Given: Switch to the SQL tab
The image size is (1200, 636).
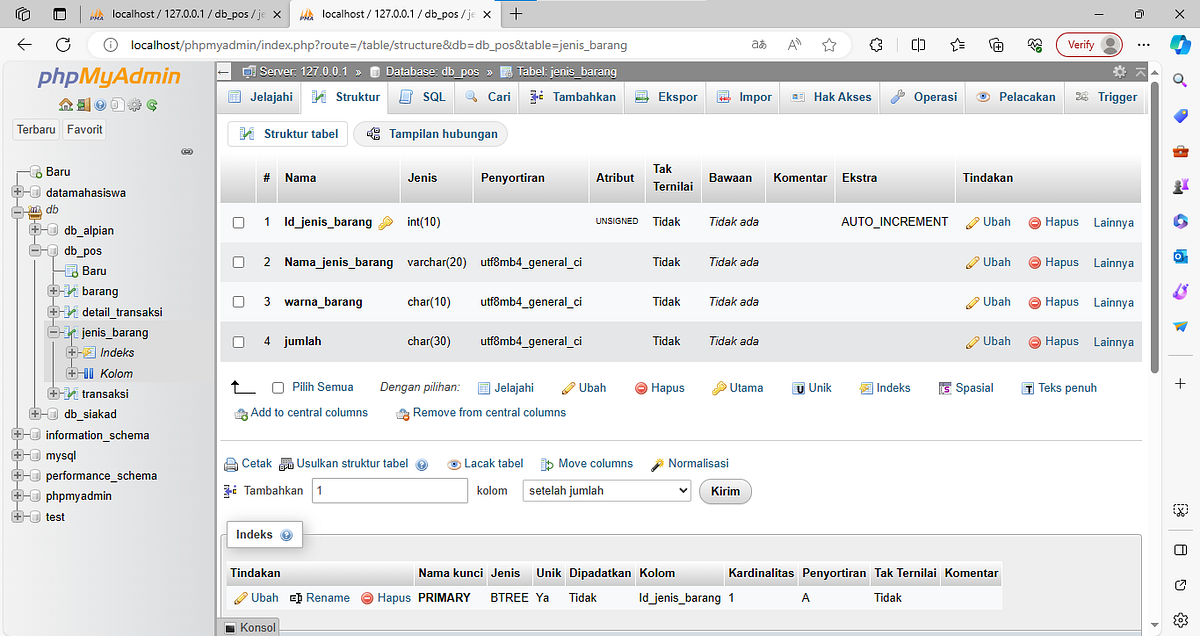Looking at the screenshot, I should point(421,97).
